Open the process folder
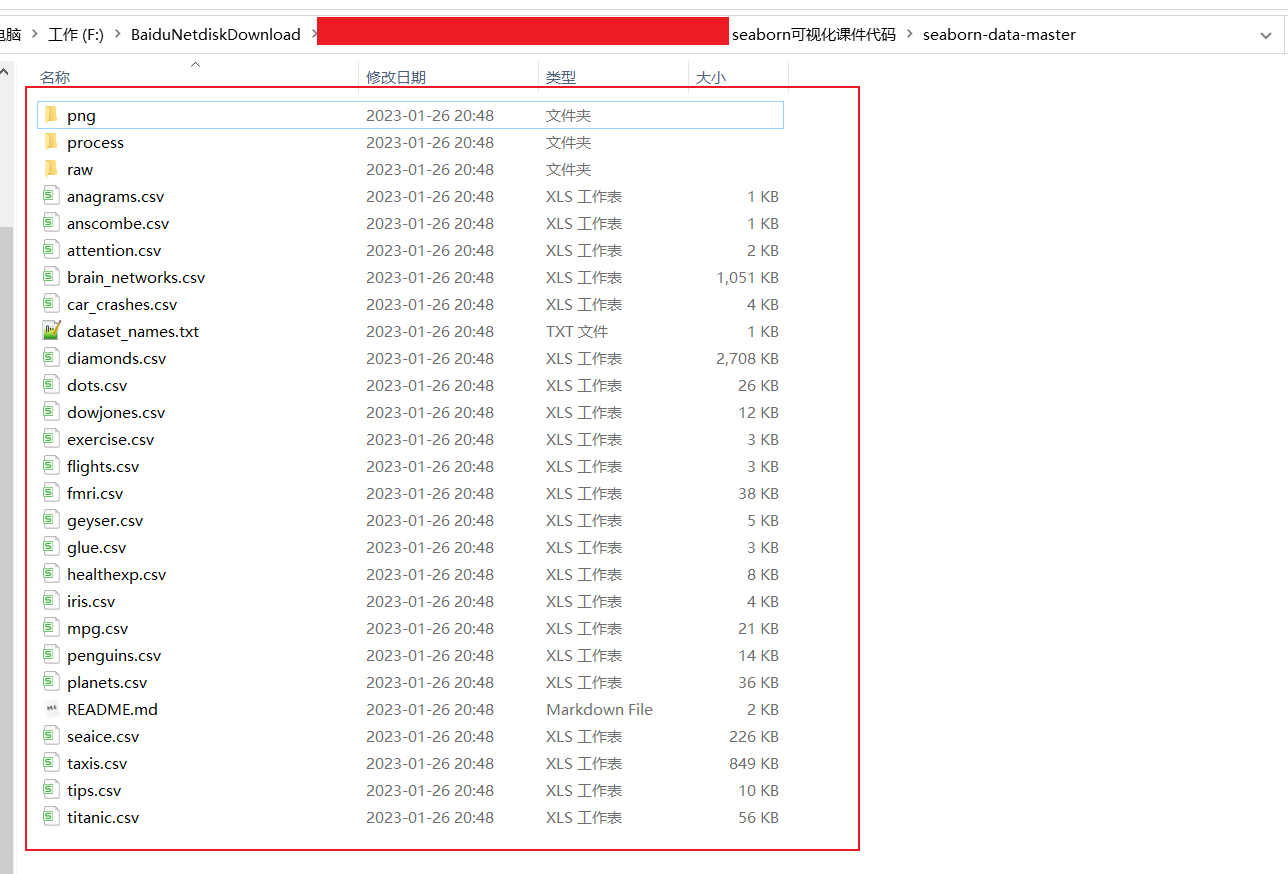The image size is (1288, 874). (x=95, y=142)
